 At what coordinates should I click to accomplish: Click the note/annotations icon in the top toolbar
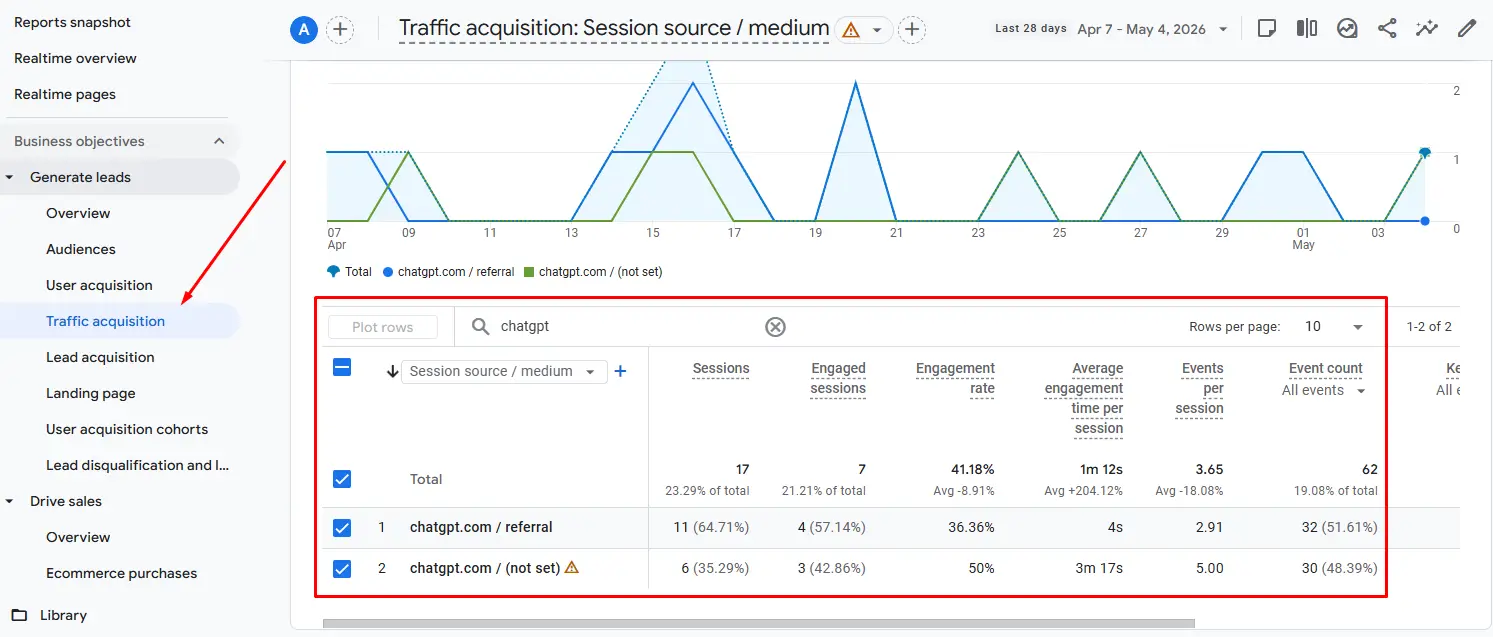(1267, 29)
